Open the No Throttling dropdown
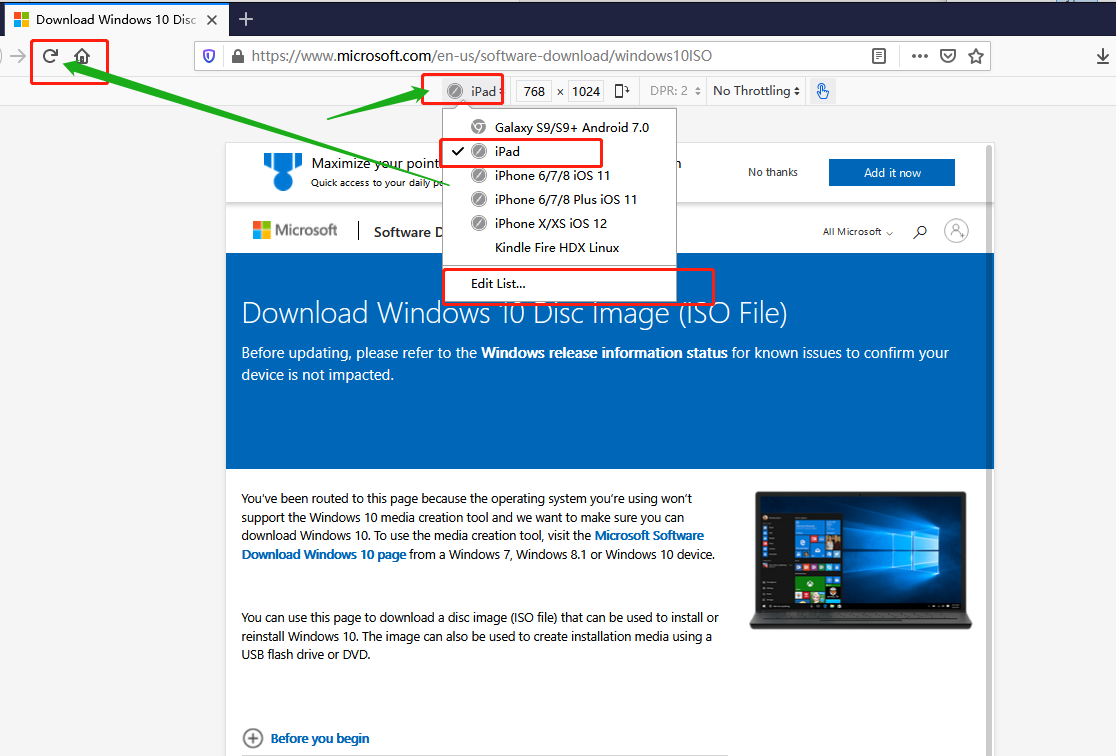Screen dimensions: 1116x756 (756, 91)
